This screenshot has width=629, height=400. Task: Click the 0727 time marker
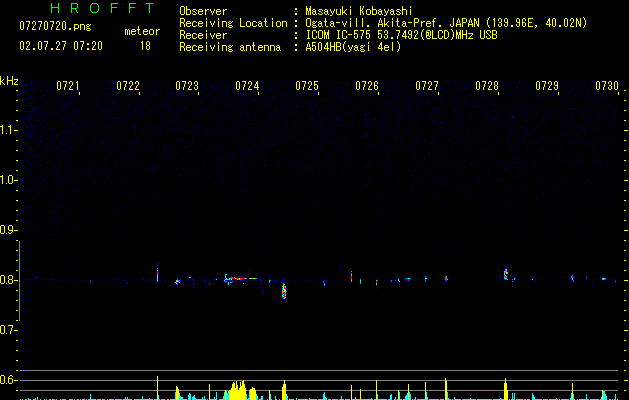pos(427,86)
